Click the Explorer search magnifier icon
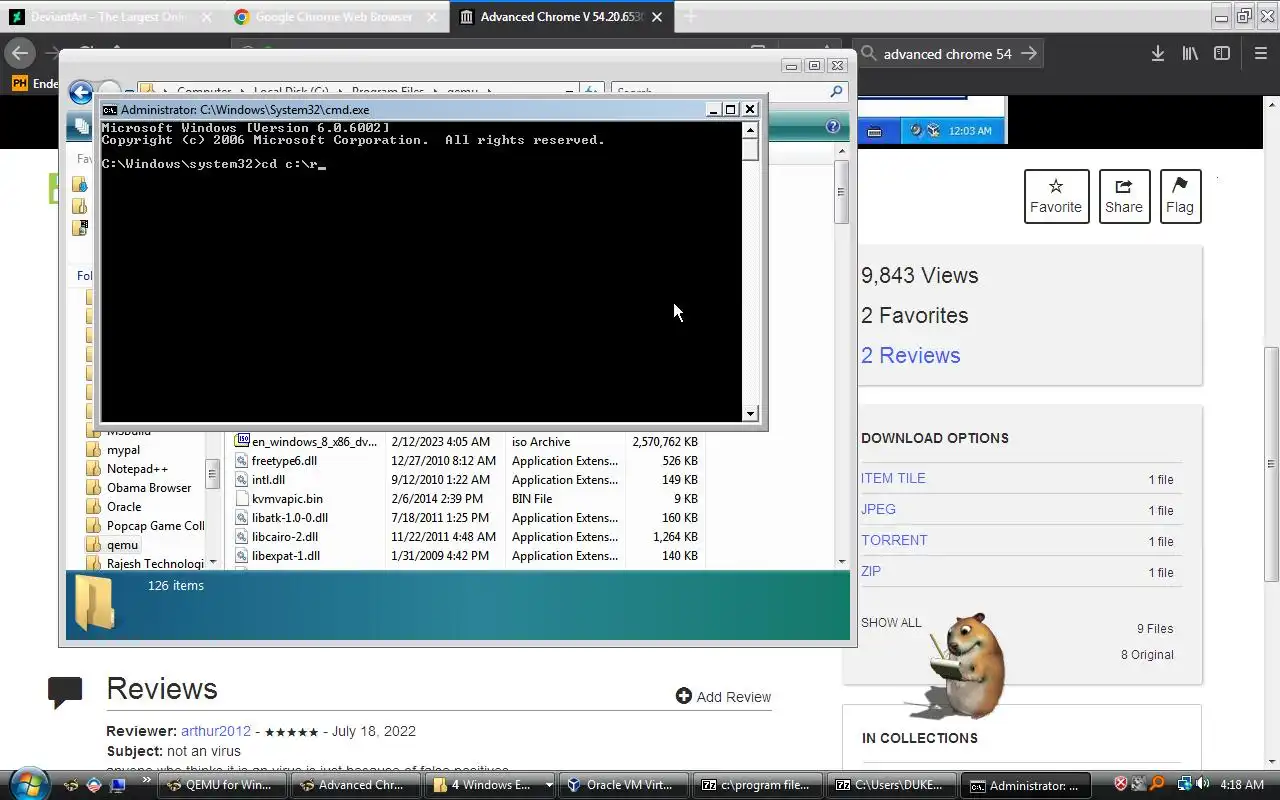This screenshot has height=800, width=1280. tap(837, 92)
